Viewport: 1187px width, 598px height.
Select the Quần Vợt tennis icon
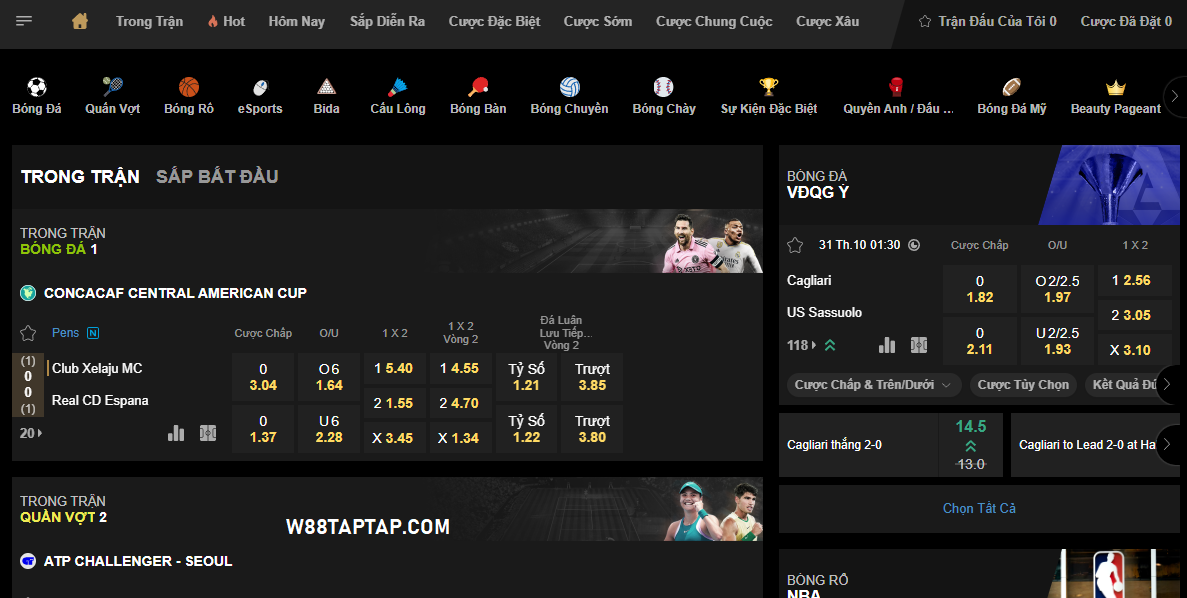113,87
